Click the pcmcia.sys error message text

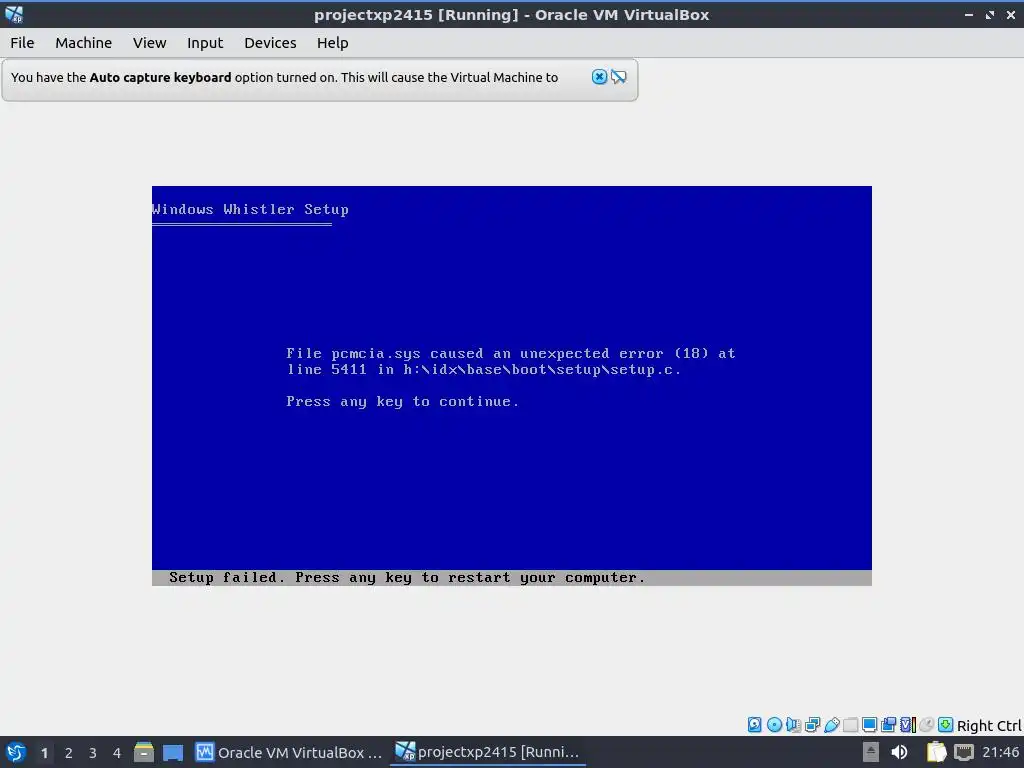coord(511,361)
